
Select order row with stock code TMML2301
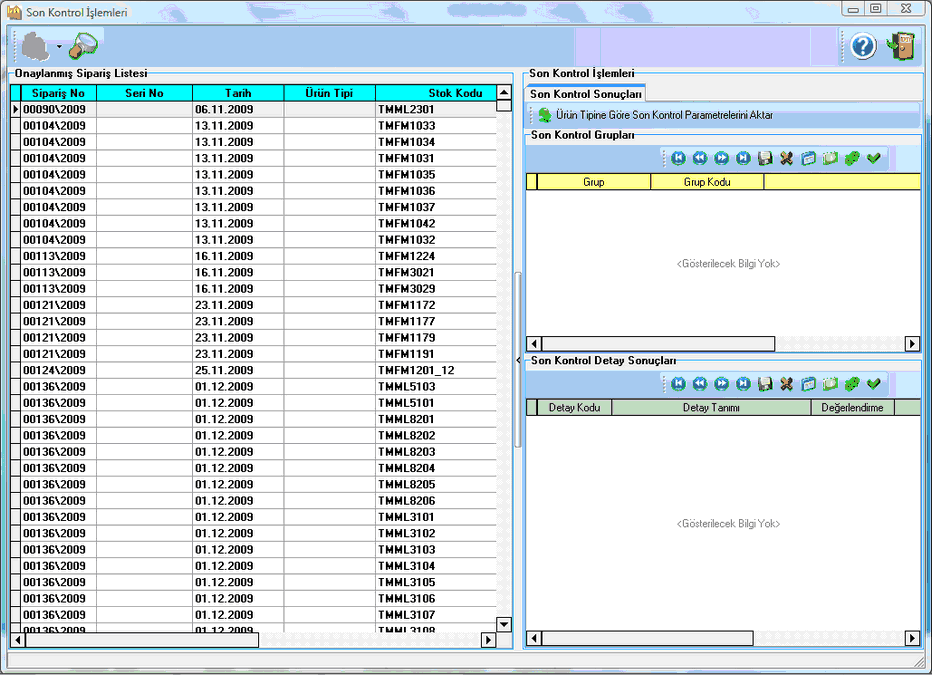tap(253, 109)
